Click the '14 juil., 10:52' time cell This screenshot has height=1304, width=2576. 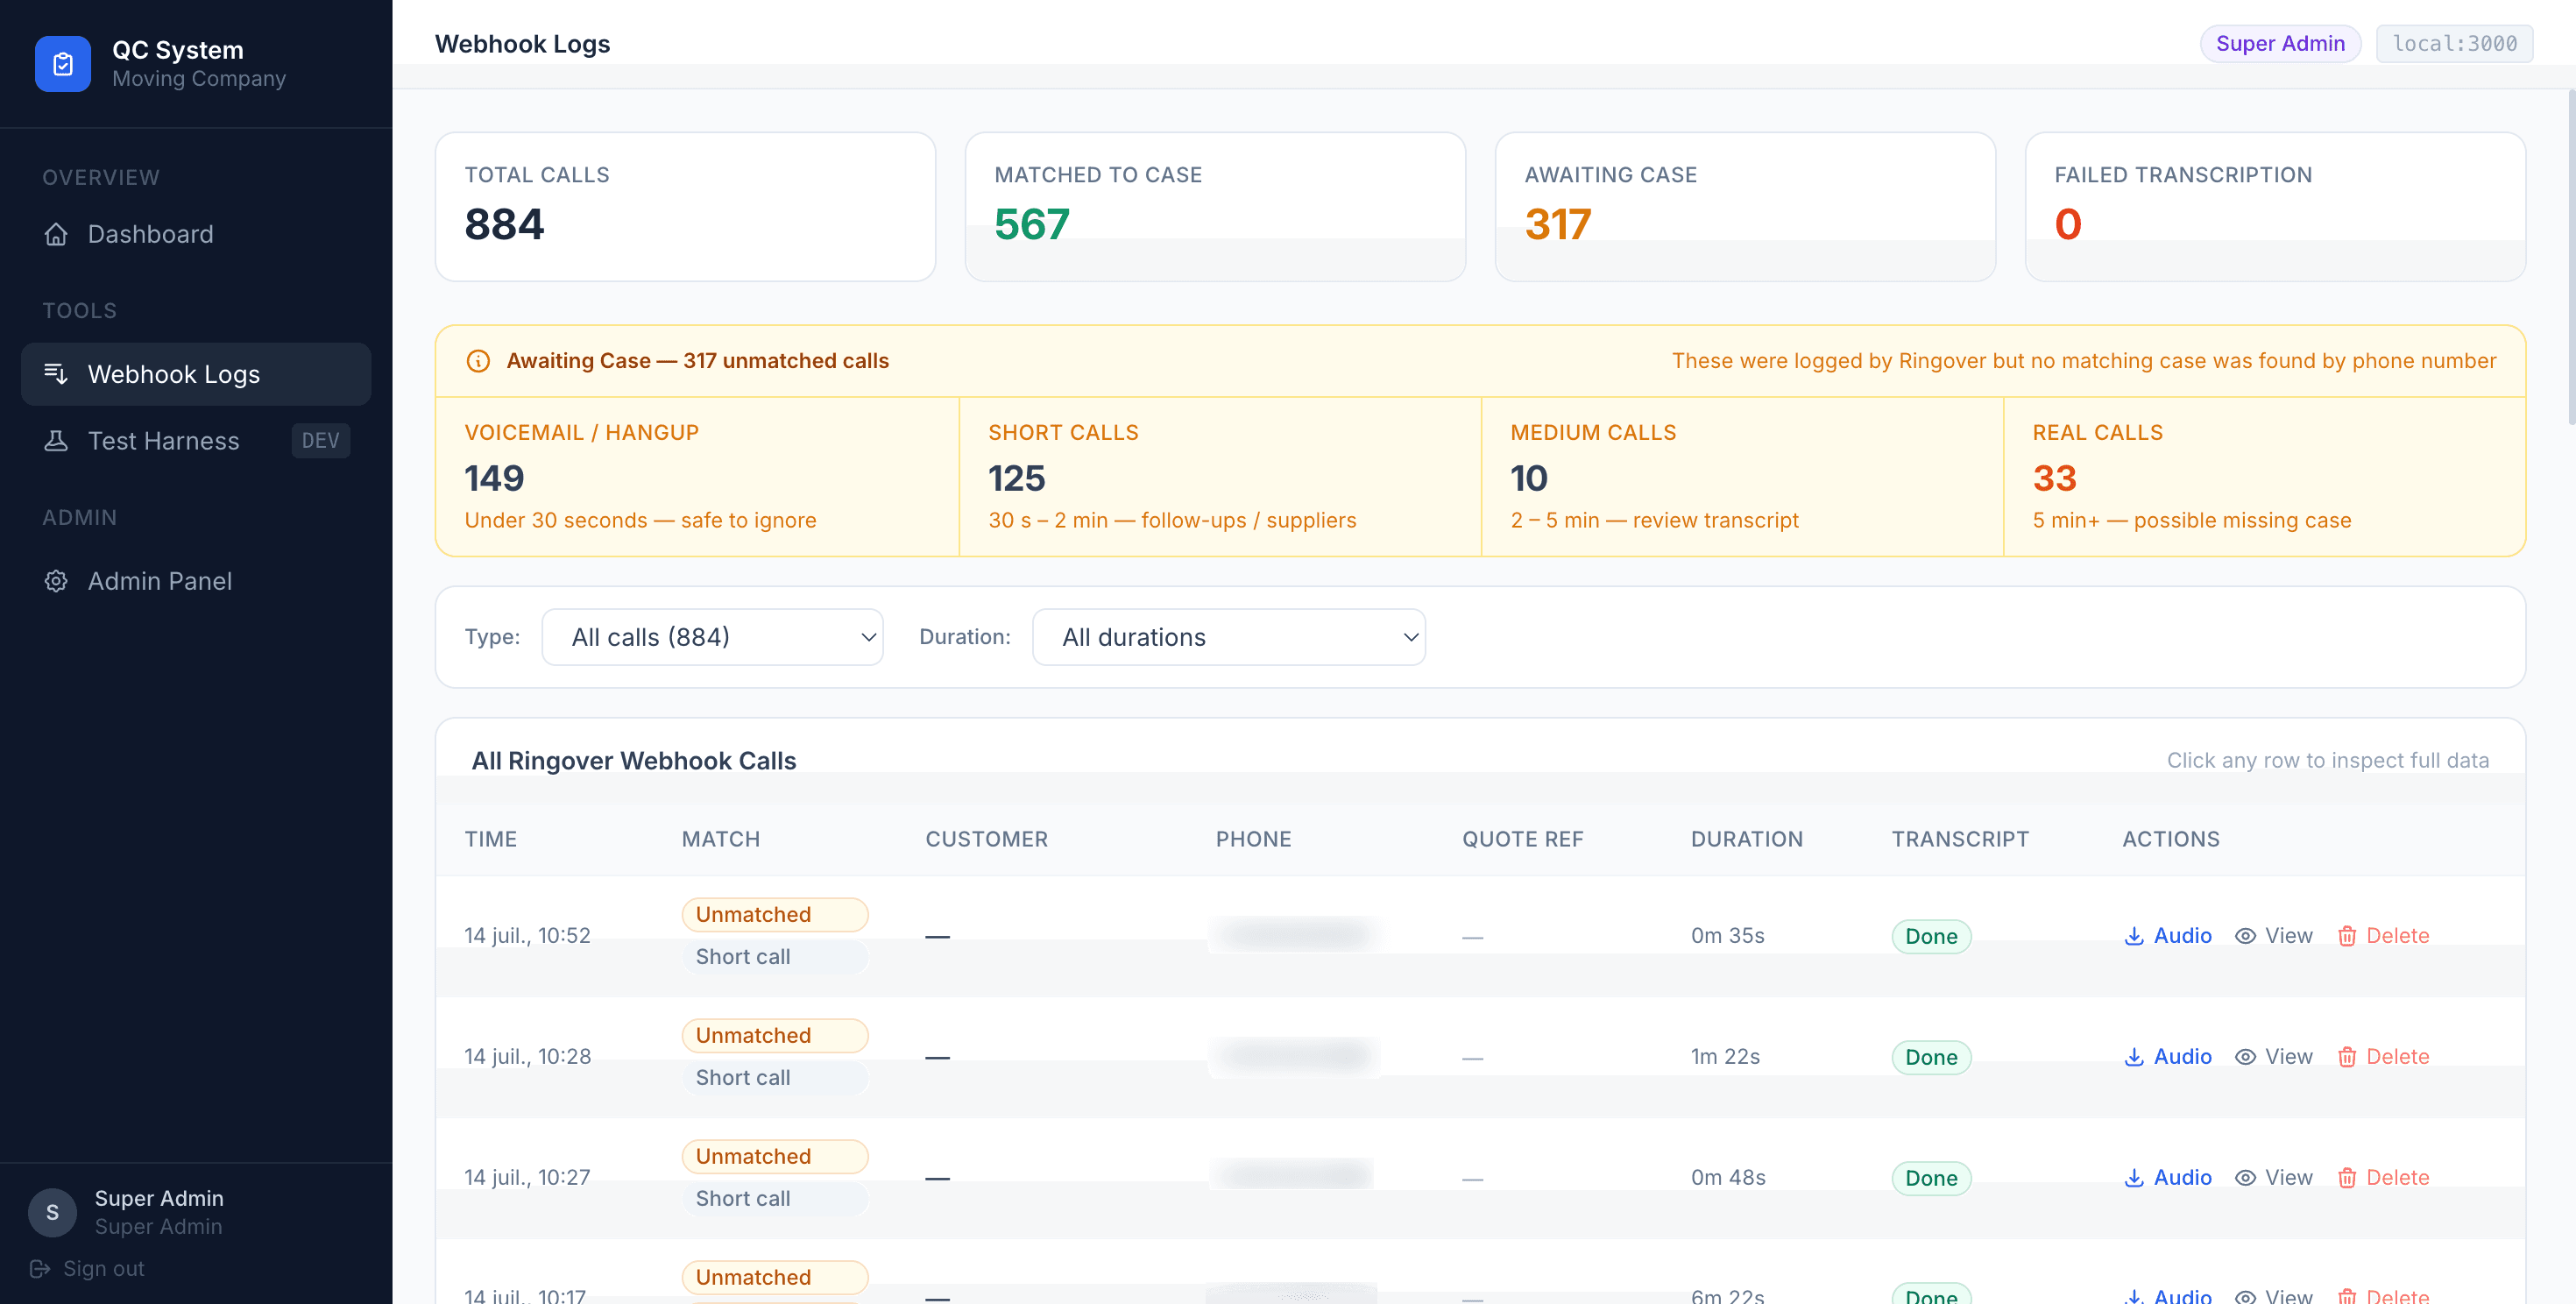tap(527, 936)
